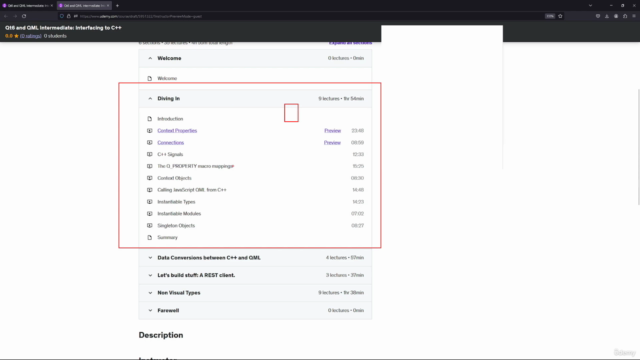
Task: Reset the page zoom level indicator
Action: [x=550, y=16]
